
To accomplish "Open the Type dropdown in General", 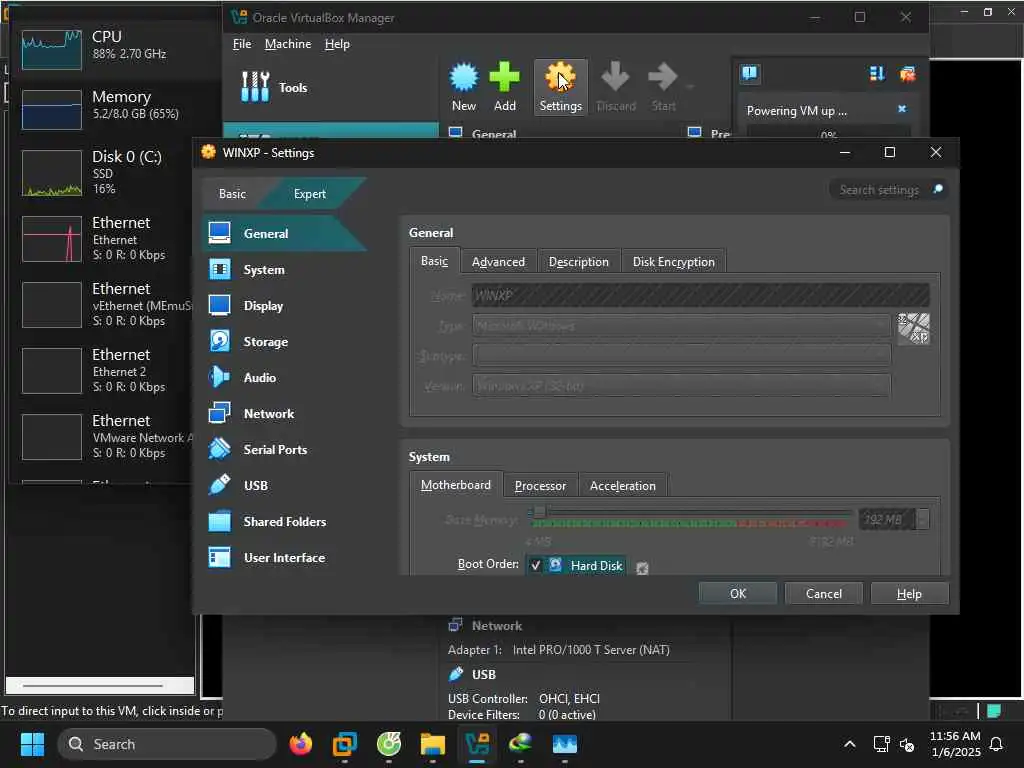I will 681,325.
